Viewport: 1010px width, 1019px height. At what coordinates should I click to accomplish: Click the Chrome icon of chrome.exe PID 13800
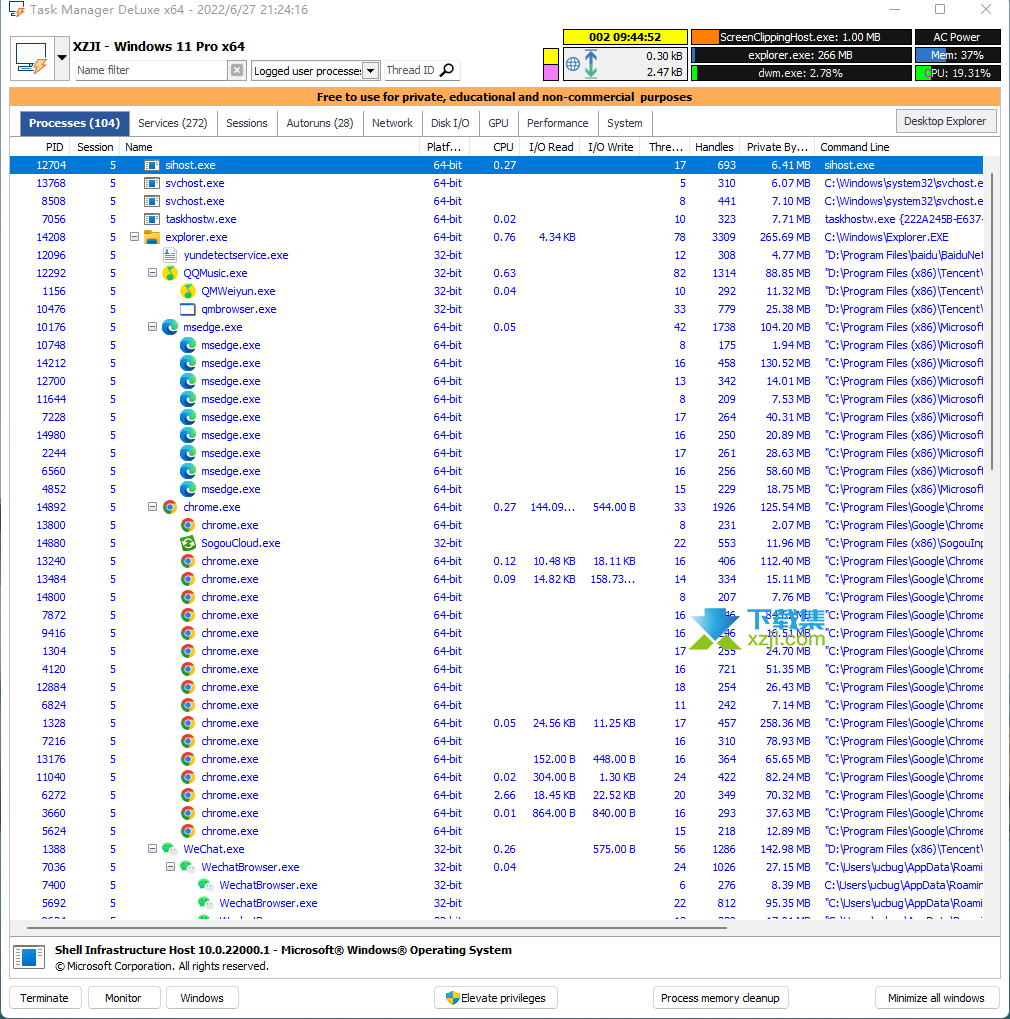(x=188, y=525)
